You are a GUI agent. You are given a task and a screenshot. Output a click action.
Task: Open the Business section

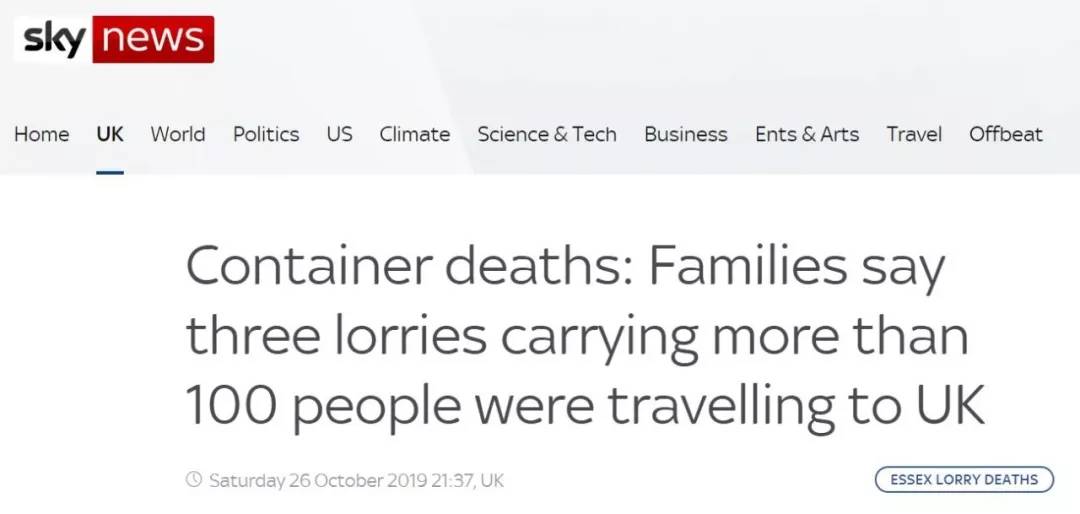pos(686,134)
